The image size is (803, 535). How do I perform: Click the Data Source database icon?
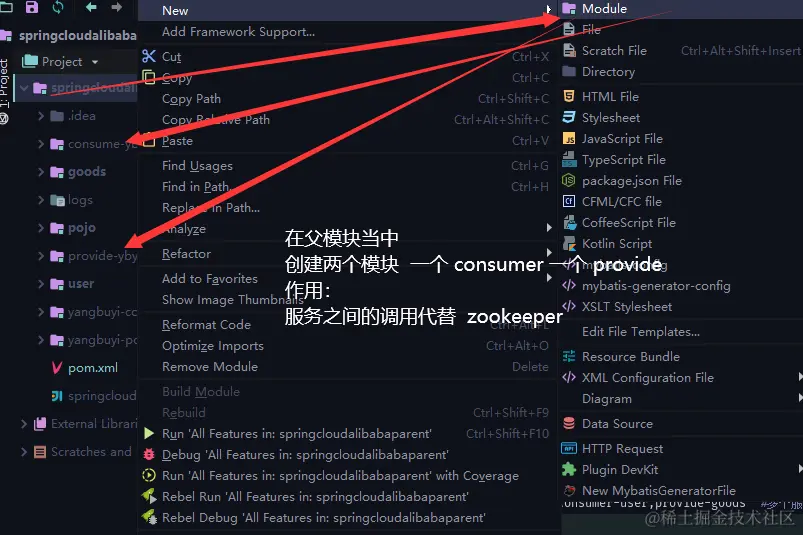pyautogui.click(x=568, y=423)
